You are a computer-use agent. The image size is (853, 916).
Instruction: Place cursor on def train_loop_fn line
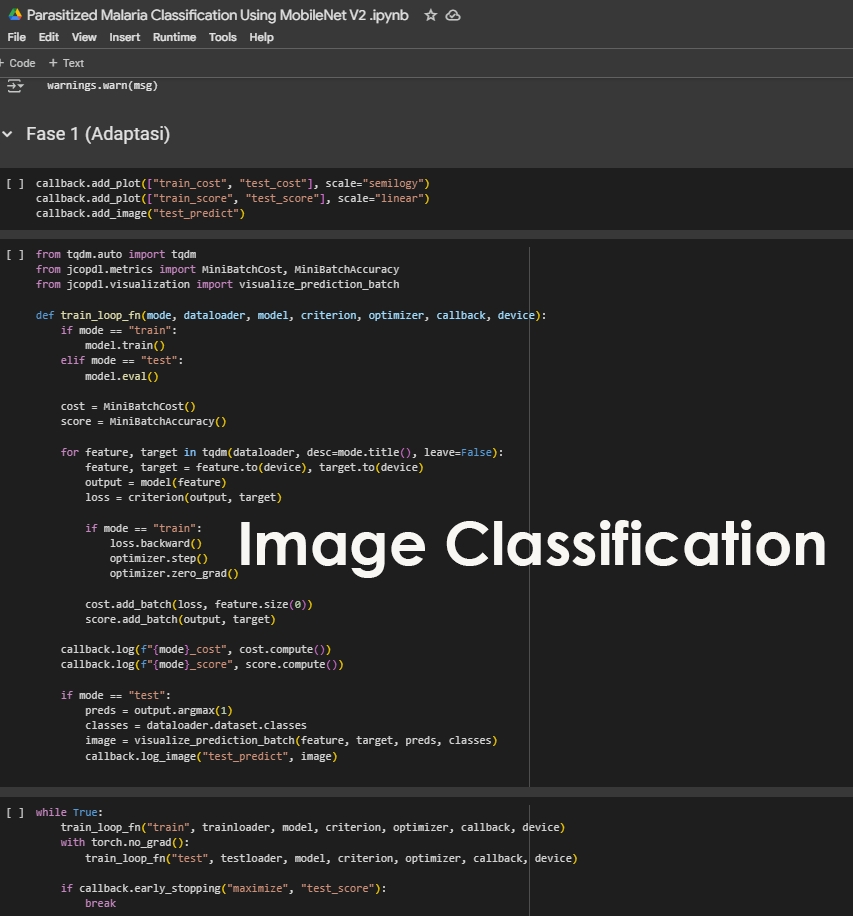[x=291, y=315]
